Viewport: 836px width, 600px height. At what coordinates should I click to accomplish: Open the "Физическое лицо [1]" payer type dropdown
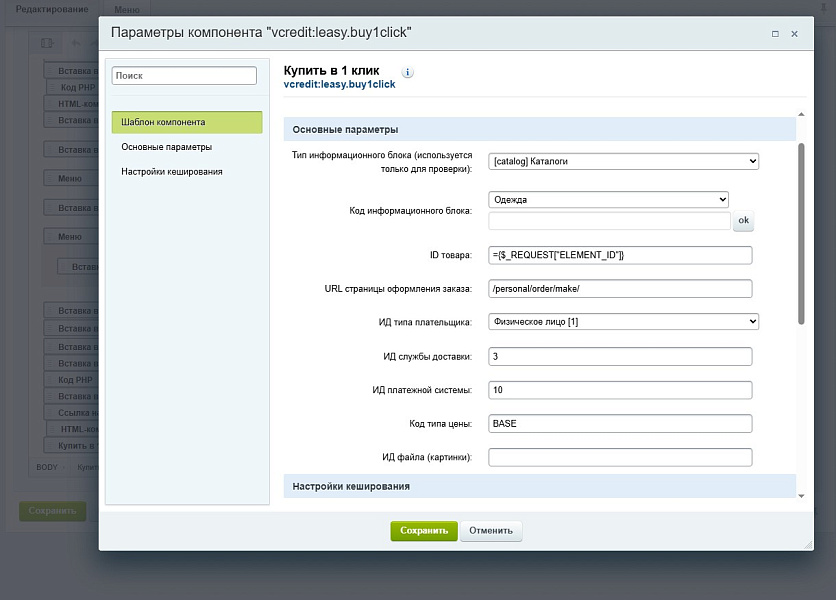click(623, 321)
